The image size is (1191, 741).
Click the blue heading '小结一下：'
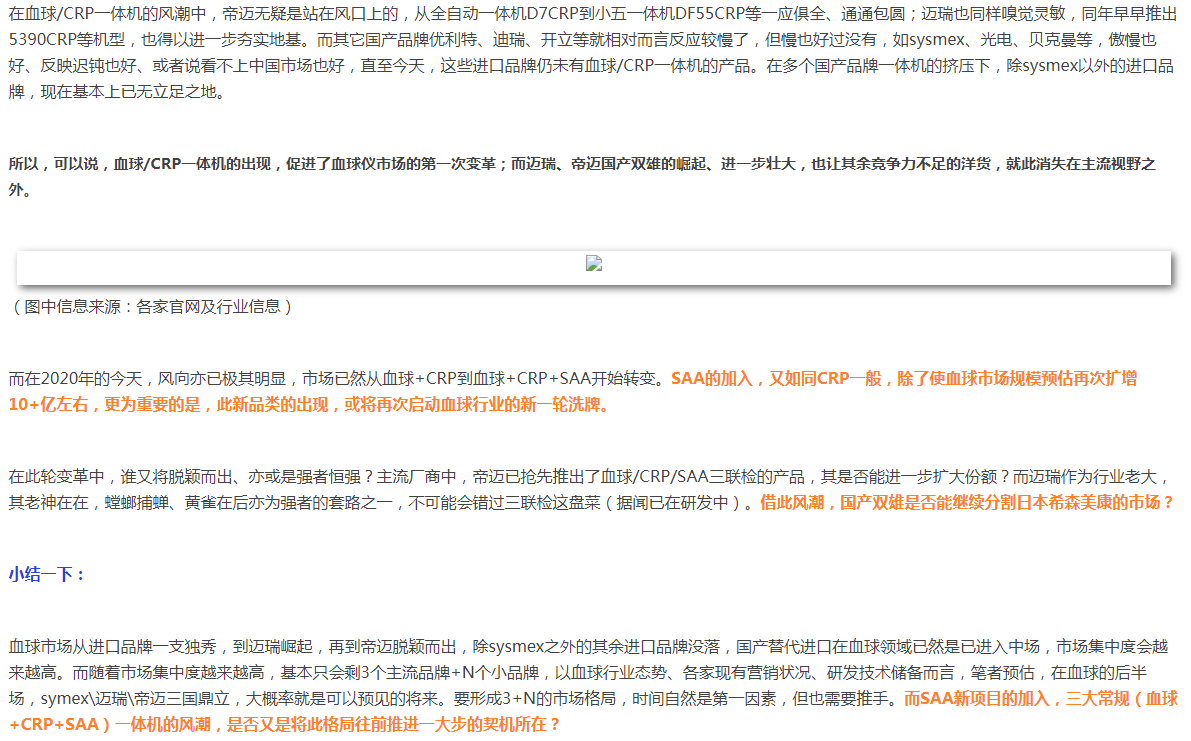click(46, 575)
